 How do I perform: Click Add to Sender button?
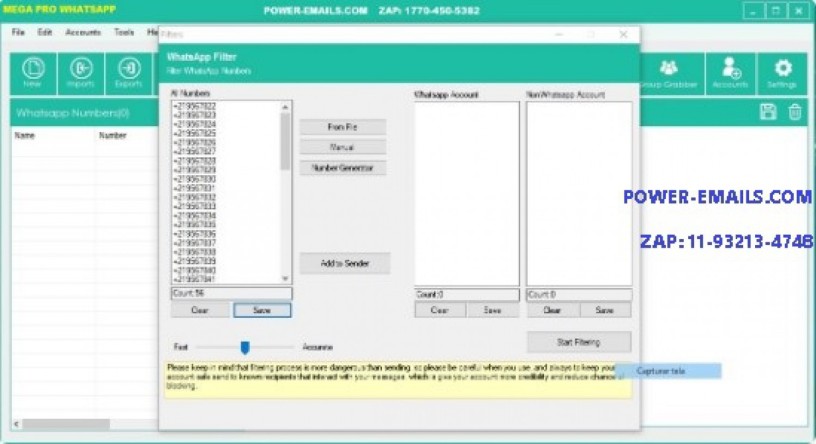click(x=345, y=263)
